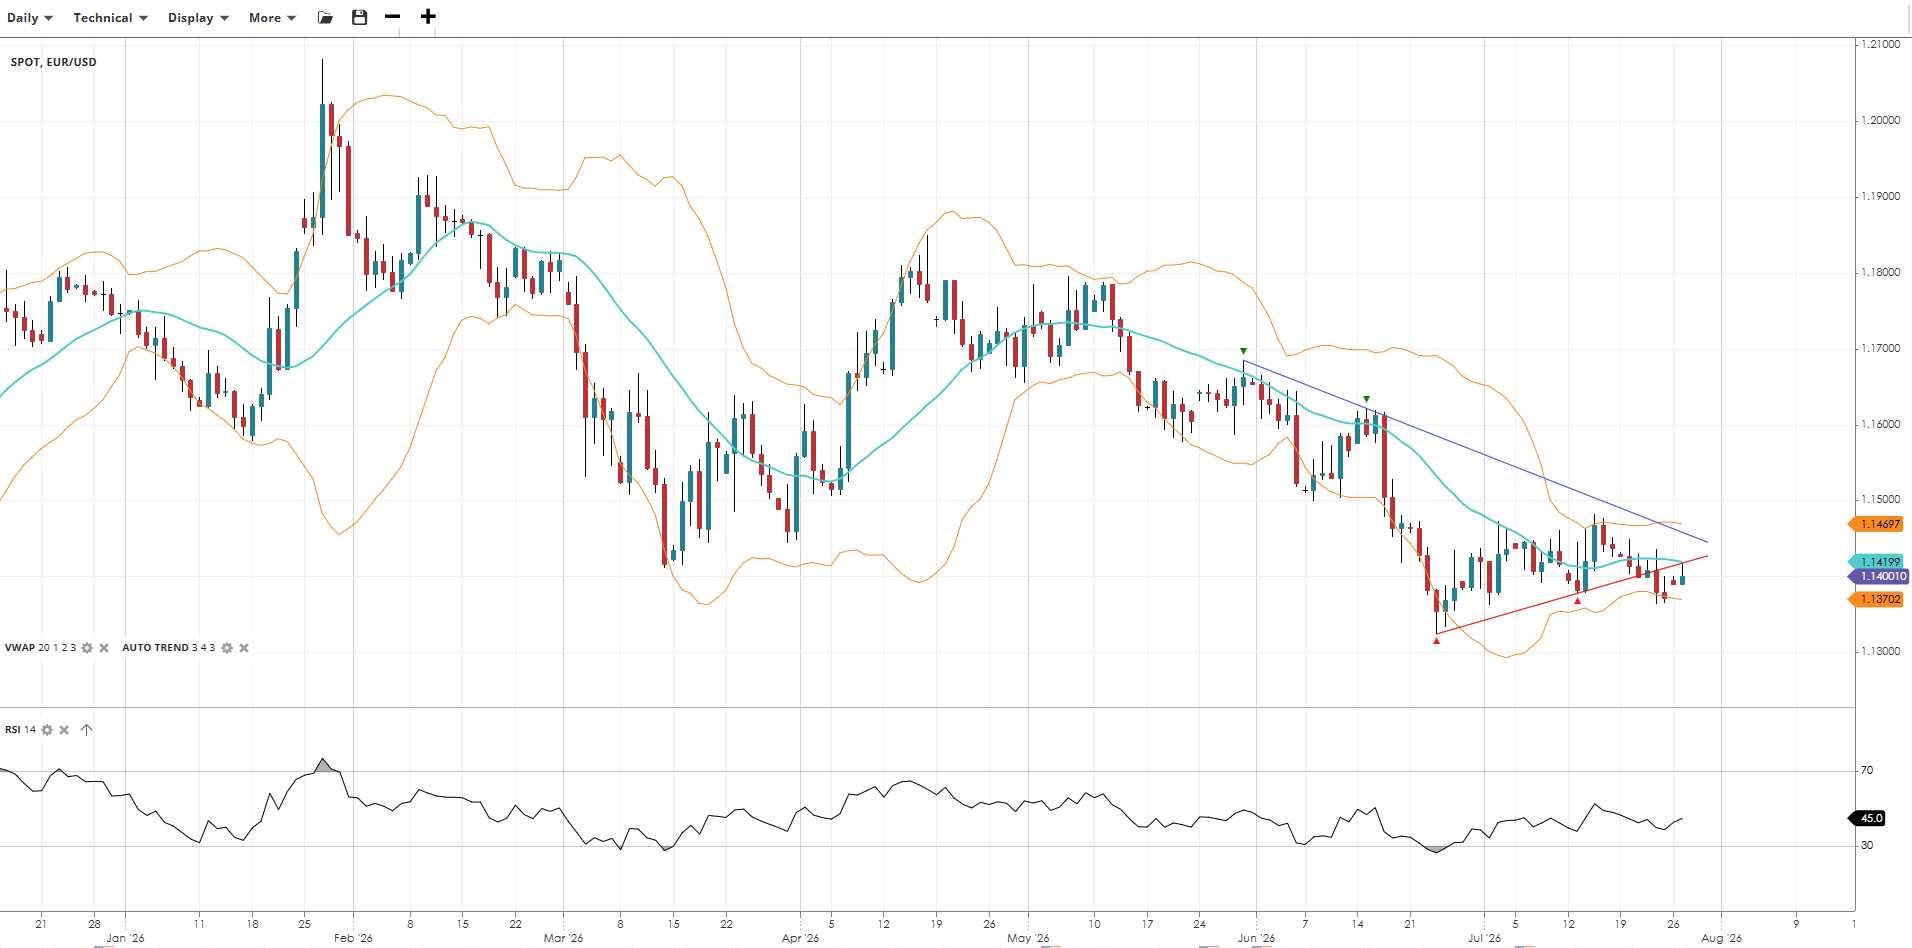Click the green down marker above the mid-June candle
The height and width of the screenshot is (948, 1912).
pos(1367,399)
